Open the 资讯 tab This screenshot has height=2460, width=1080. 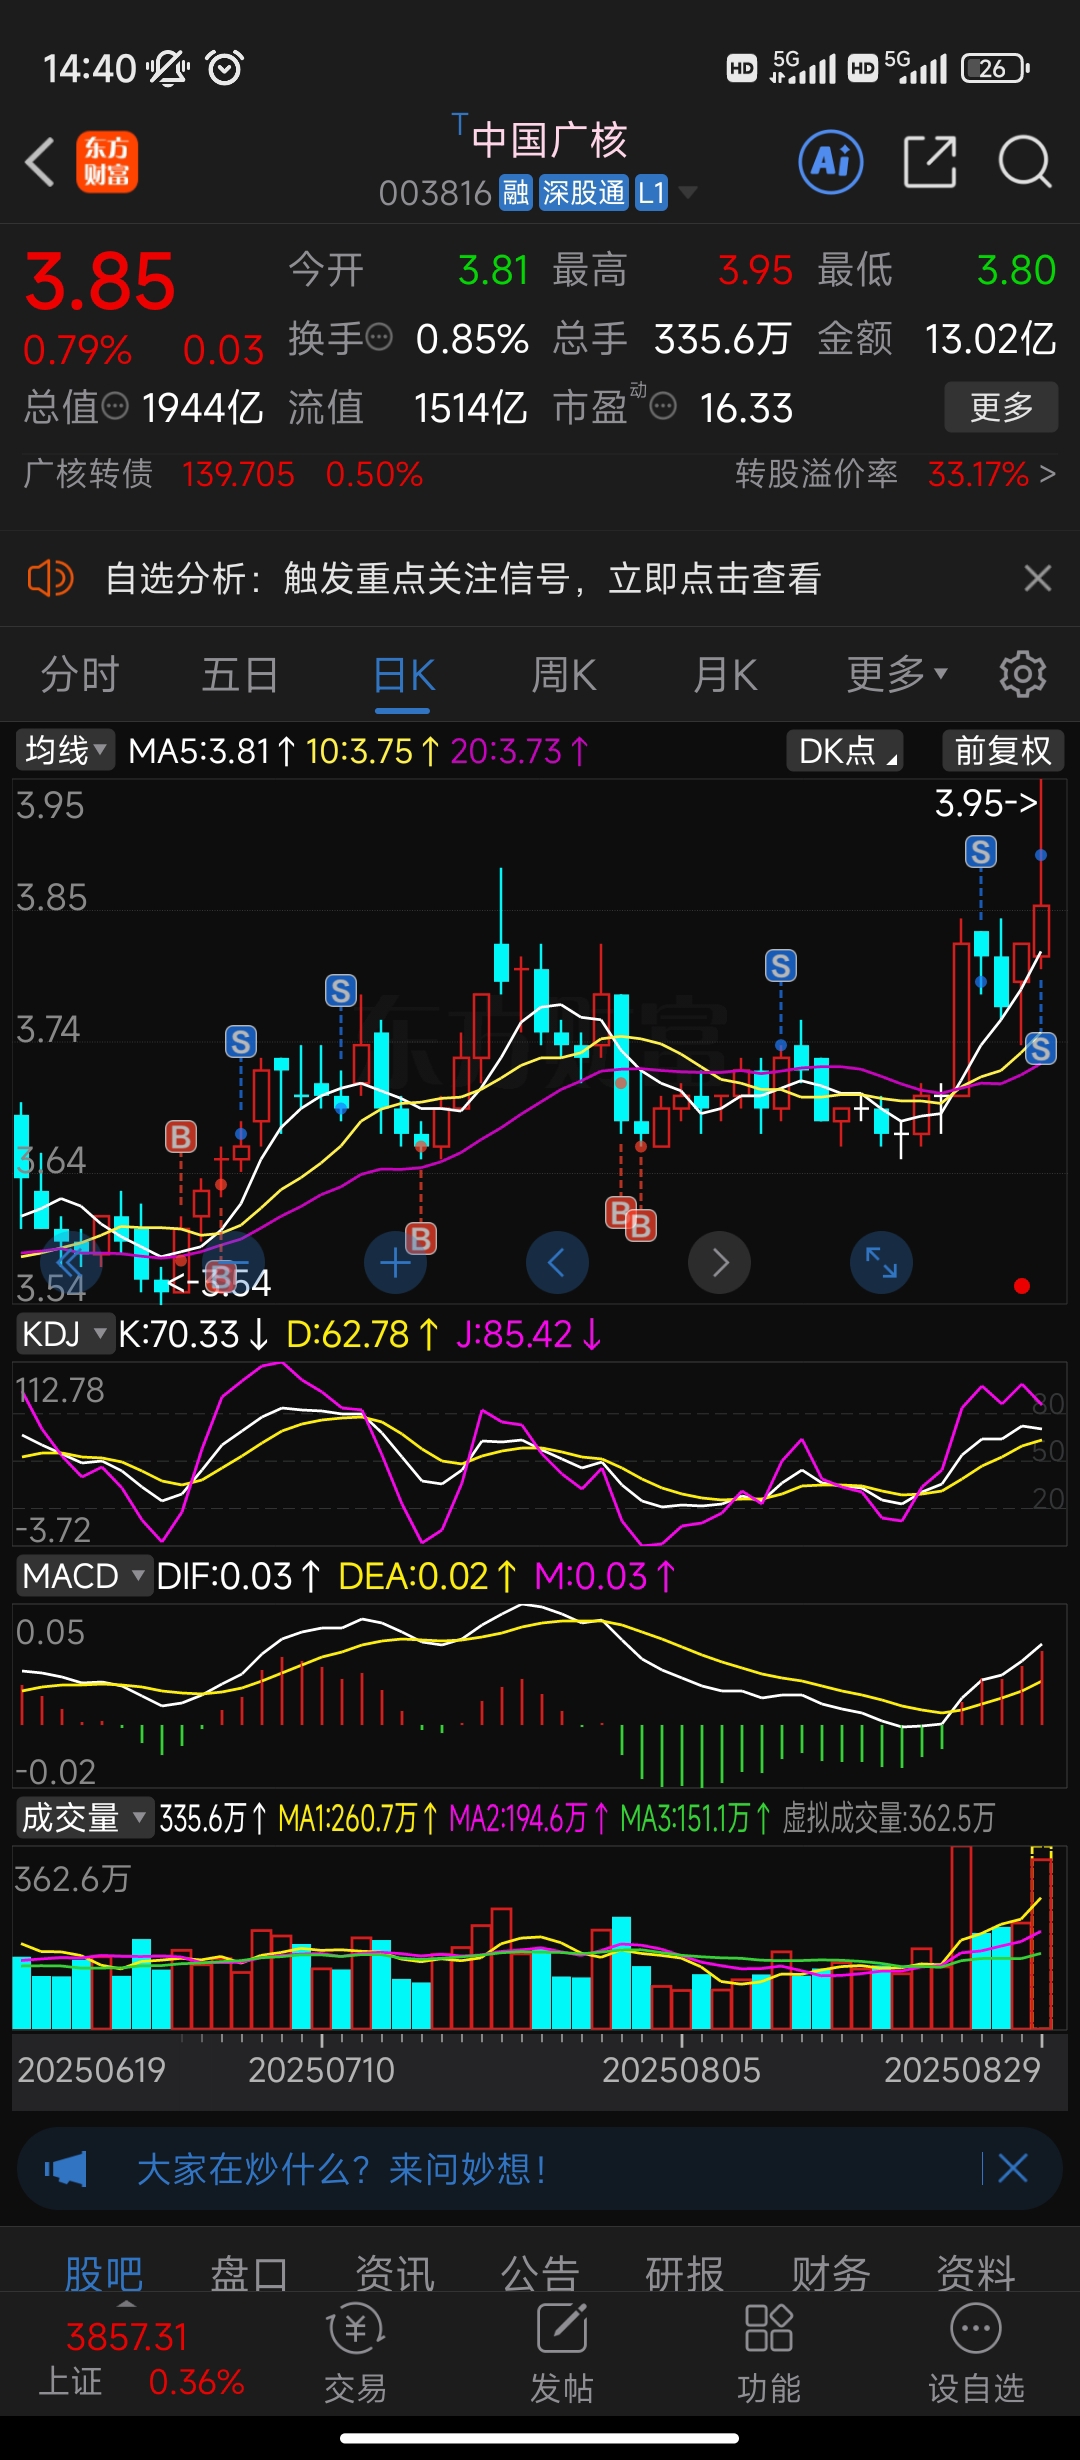pyautogui.click(x=395, y=2273)
